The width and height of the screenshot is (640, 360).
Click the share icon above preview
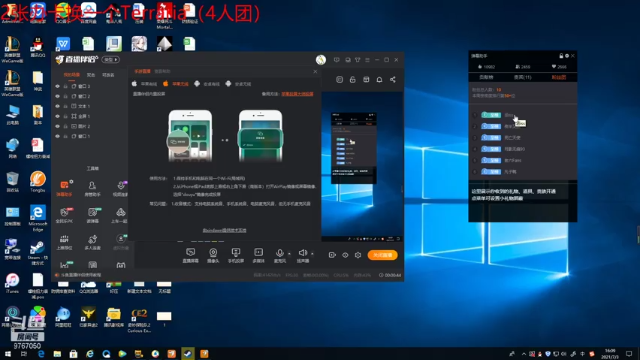click(393, 80)
